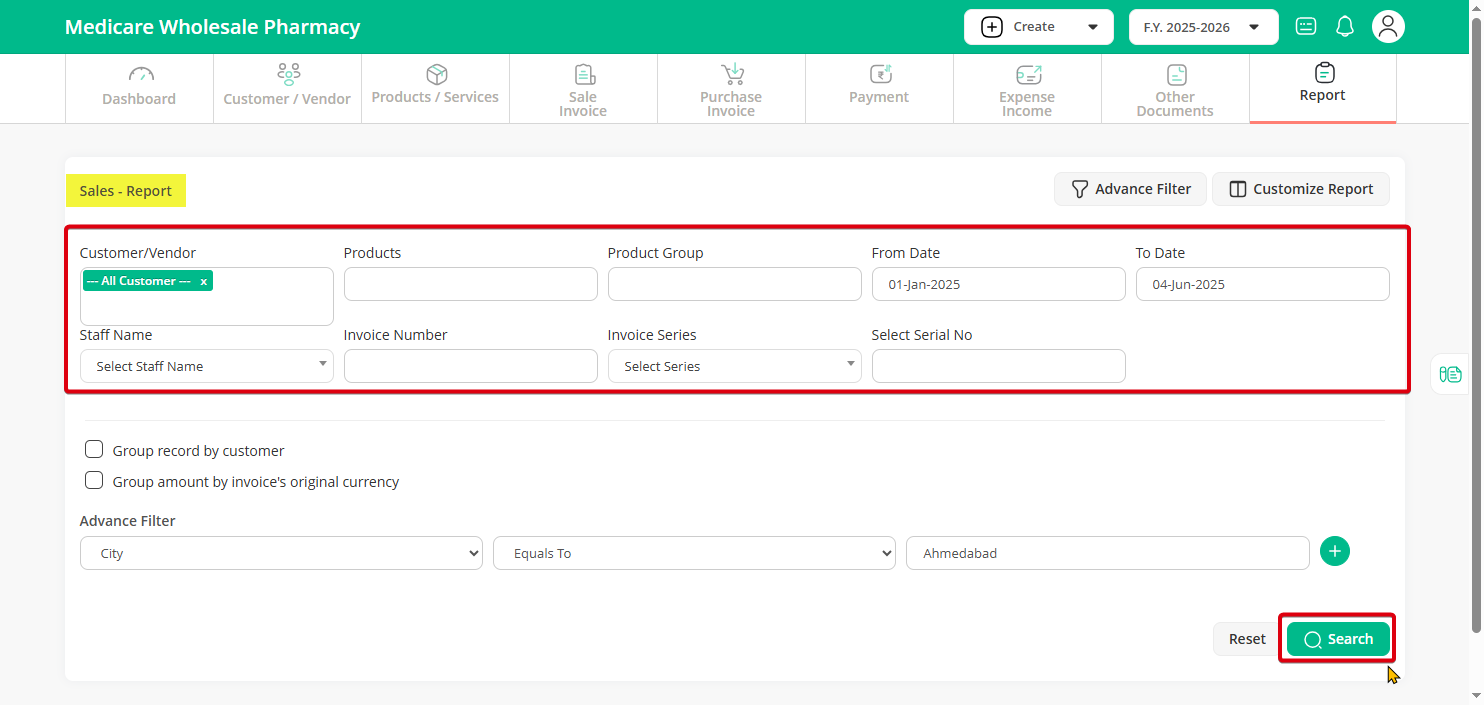Open the Select Series dropdown

(x=735, y=366)
